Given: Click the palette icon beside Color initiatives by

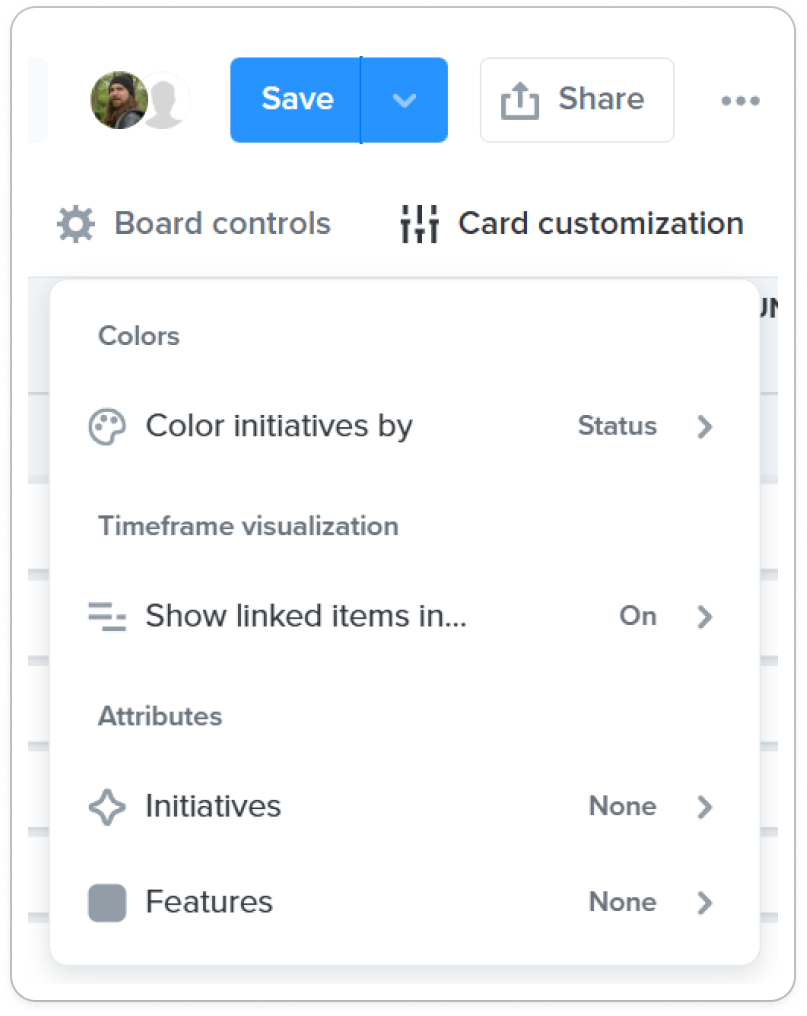Looking at the screenshot, I should tap(107, 426).
